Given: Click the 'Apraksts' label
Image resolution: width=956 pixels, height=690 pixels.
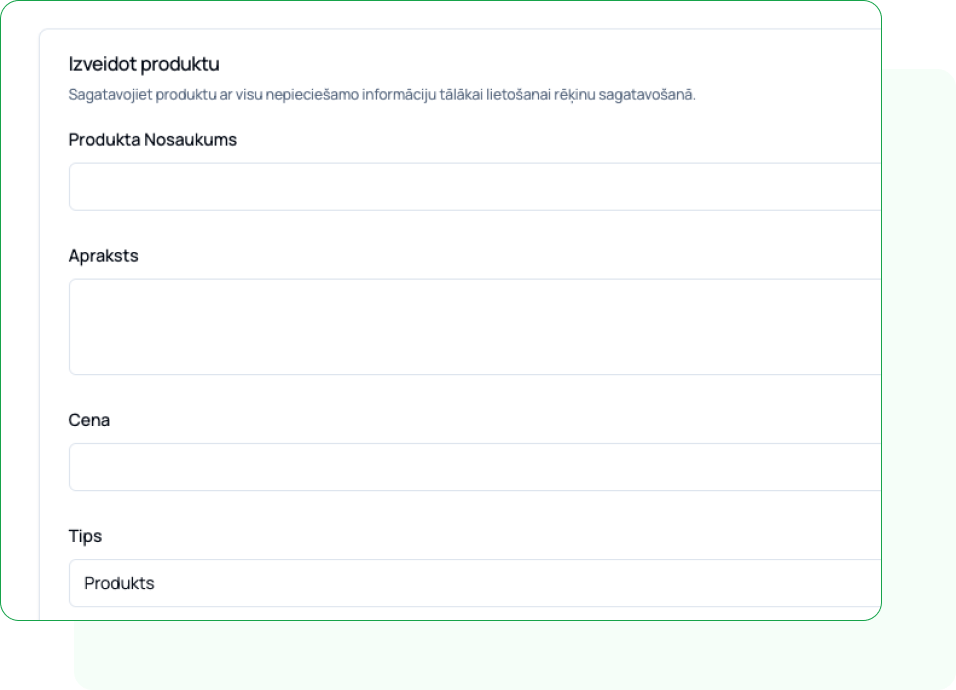Looking at the screenshot, I should tap(103, 256).
